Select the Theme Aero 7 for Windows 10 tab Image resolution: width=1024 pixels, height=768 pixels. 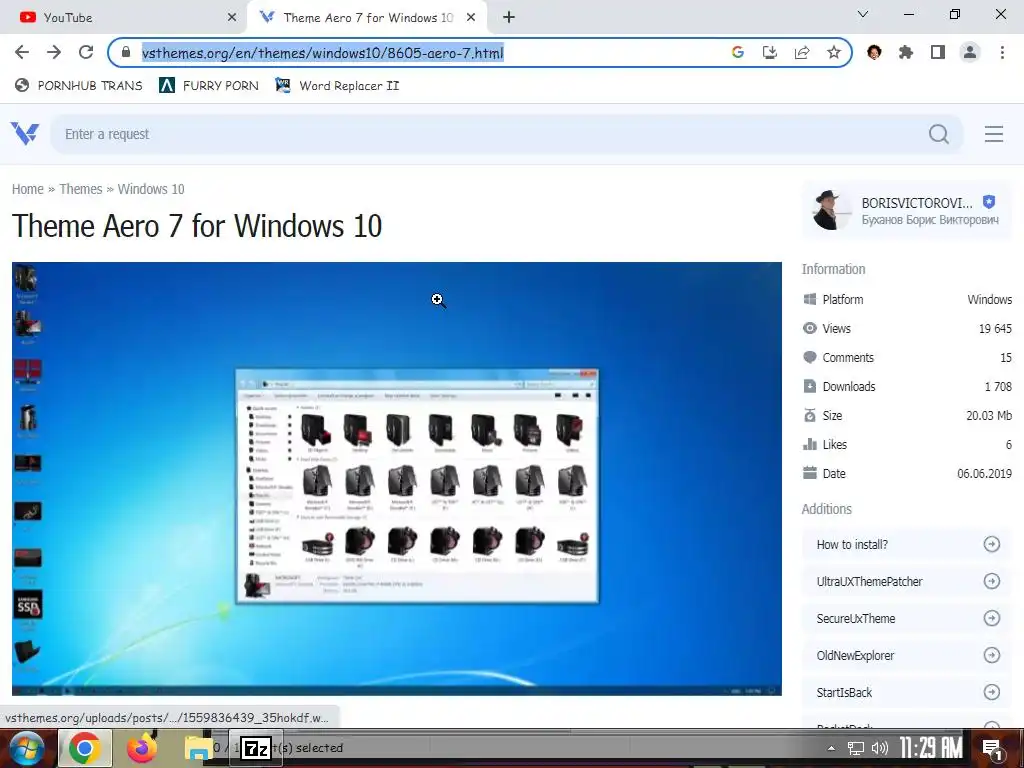tap(368, 18)
